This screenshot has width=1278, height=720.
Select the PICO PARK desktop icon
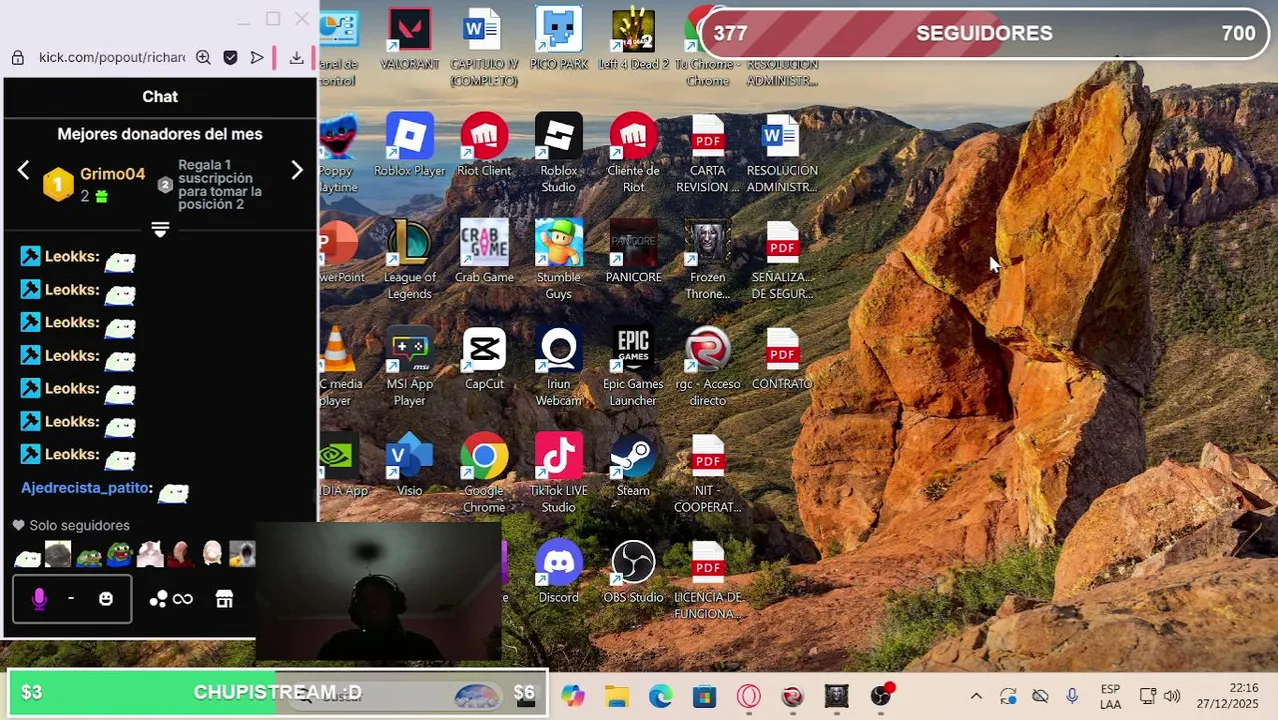click(558, 40)
